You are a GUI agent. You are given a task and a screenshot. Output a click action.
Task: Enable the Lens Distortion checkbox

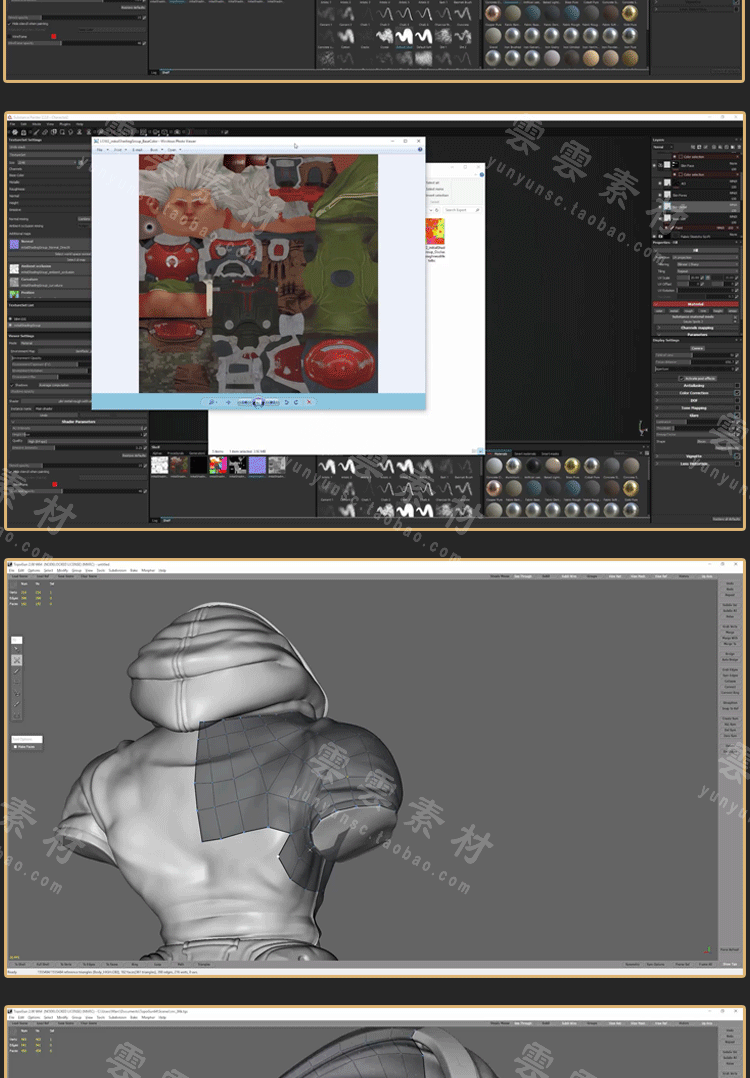point(737,463)
